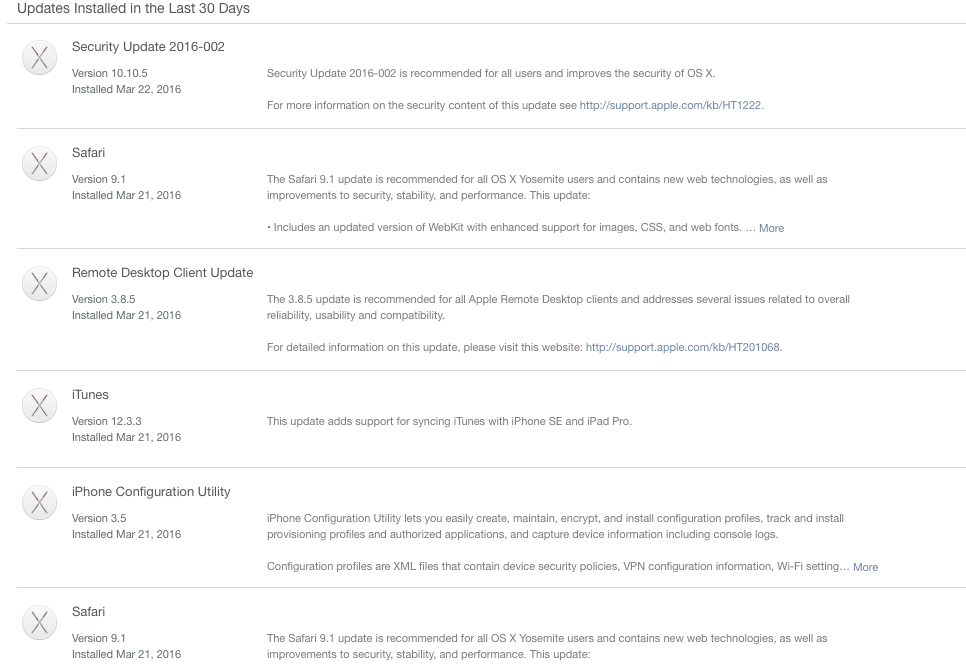Image resolution: width=966 pixels, height=669 pixels.
Task: Click the Version 3.8.5 label
Action: click(x=103, y=299)
